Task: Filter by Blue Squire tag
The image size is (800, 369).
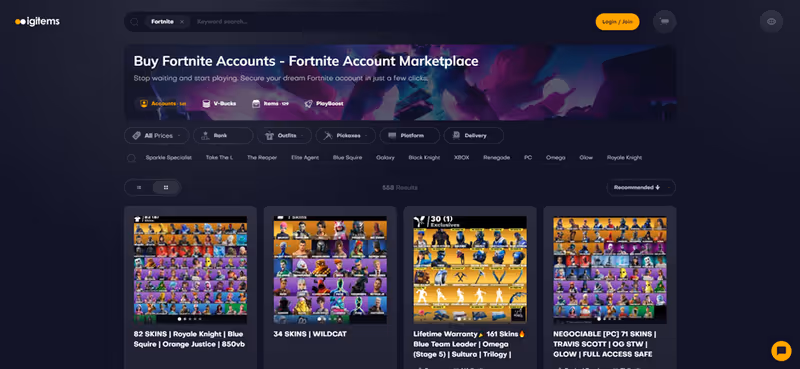Action: [x=347, y=158]
